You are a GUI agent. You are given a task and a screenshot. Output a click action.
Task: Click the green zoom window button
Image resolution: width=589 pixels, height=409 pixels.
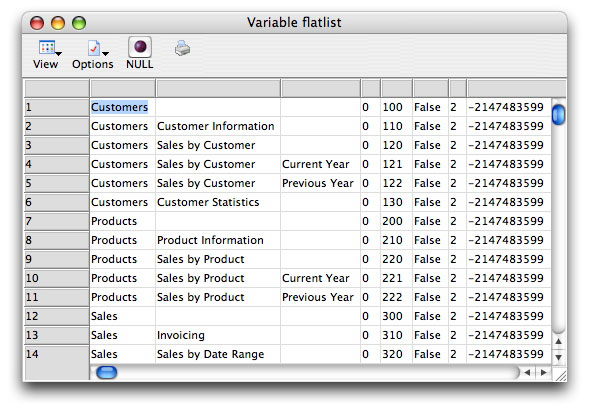click(79, 23)
